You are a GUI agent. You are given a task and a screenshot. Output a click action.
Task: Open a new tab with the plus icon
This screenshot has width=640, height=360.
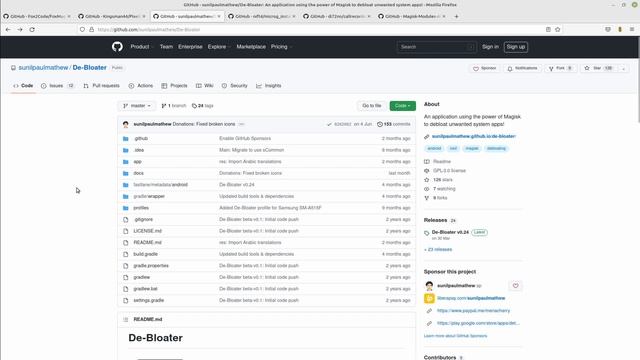[456, 16]
